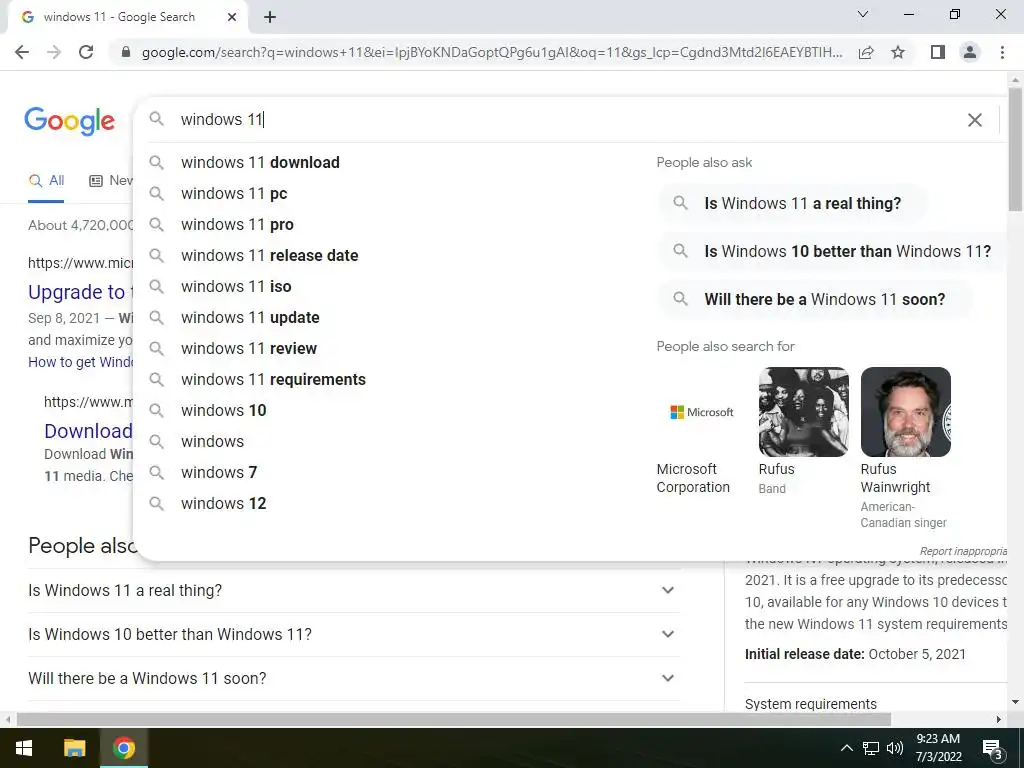The image size is (1024, 768).
Task: Click the lock icon in address bar
Action: pyautogui.click(x=126, y=52)
